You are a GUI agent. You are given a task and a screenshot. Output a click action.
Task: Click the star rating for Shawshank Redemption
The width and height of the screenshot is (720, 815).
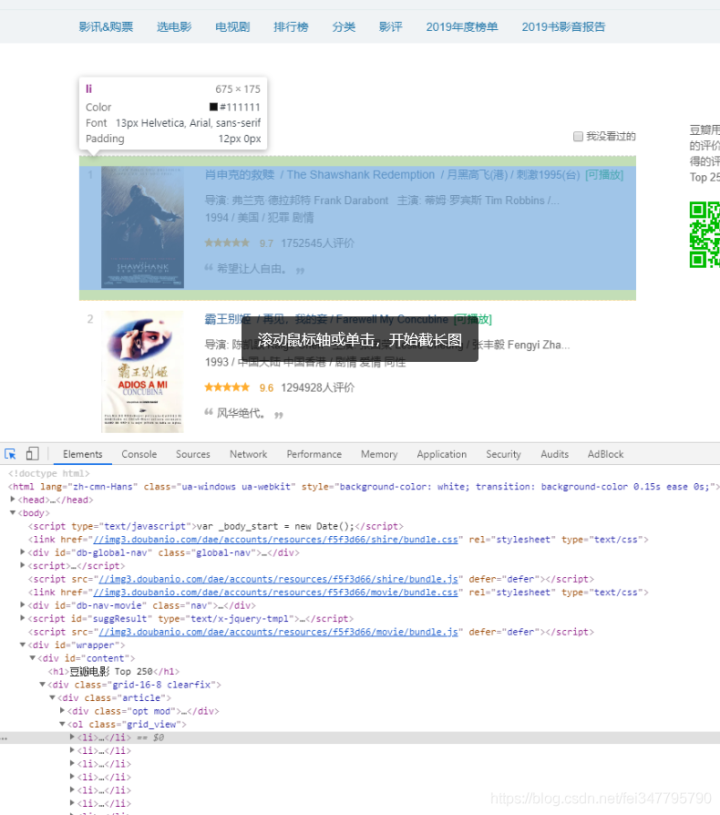[227, 243]
